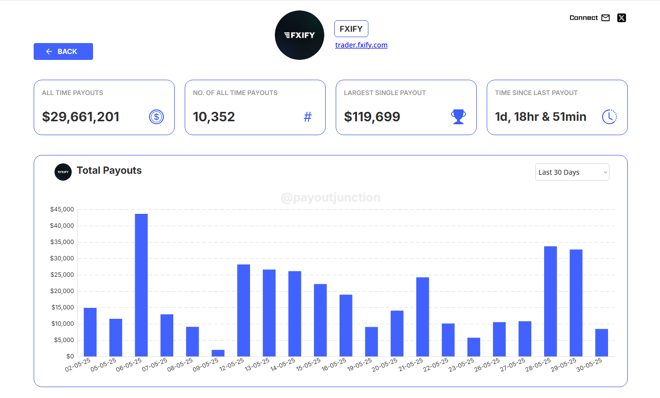Click the TIME SINCE LAST PAYOUT label
The image size is (660, 398).
[x=536, y=93]
